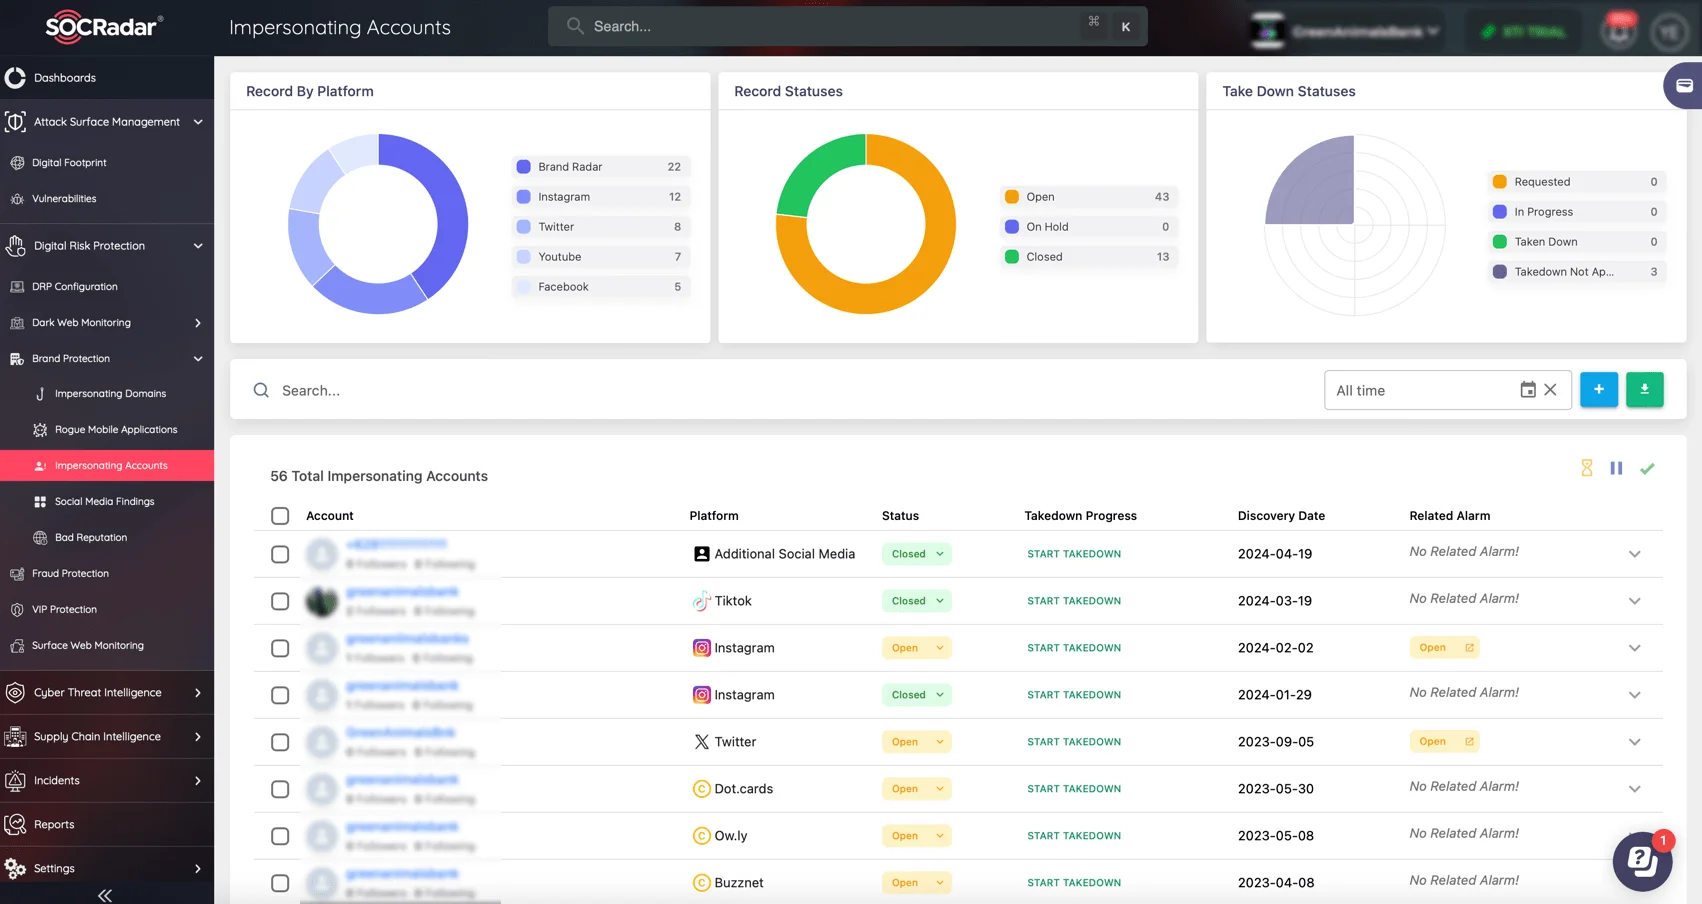The height and width of the screenshot is (904, 1702).
Task: Open the user avatar menu
Action: tap(1669, 31)
